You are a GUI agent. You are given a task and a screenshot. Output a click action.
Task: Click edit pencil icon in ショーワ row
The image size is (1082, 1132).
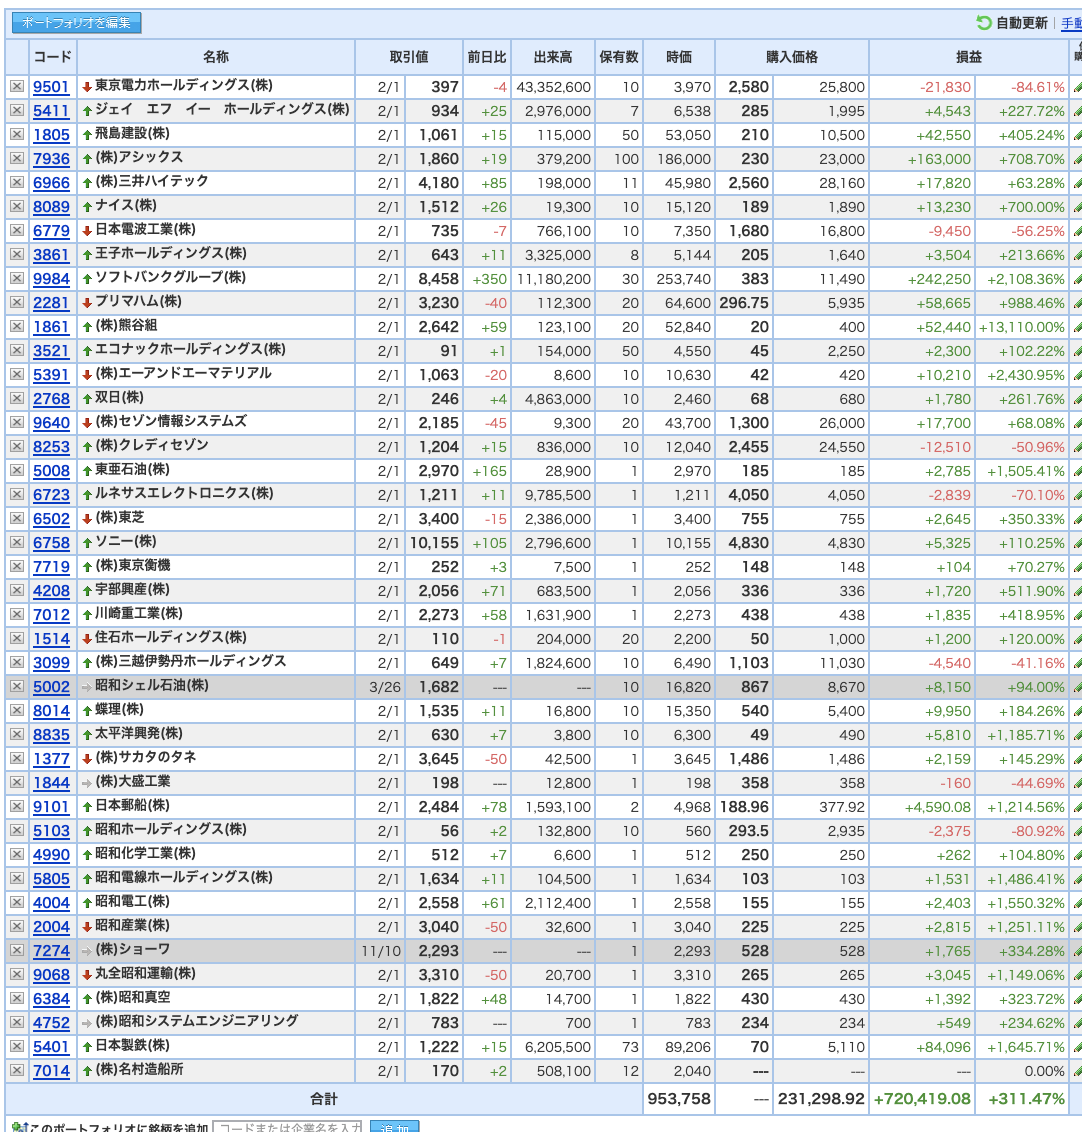point(1077,951)
